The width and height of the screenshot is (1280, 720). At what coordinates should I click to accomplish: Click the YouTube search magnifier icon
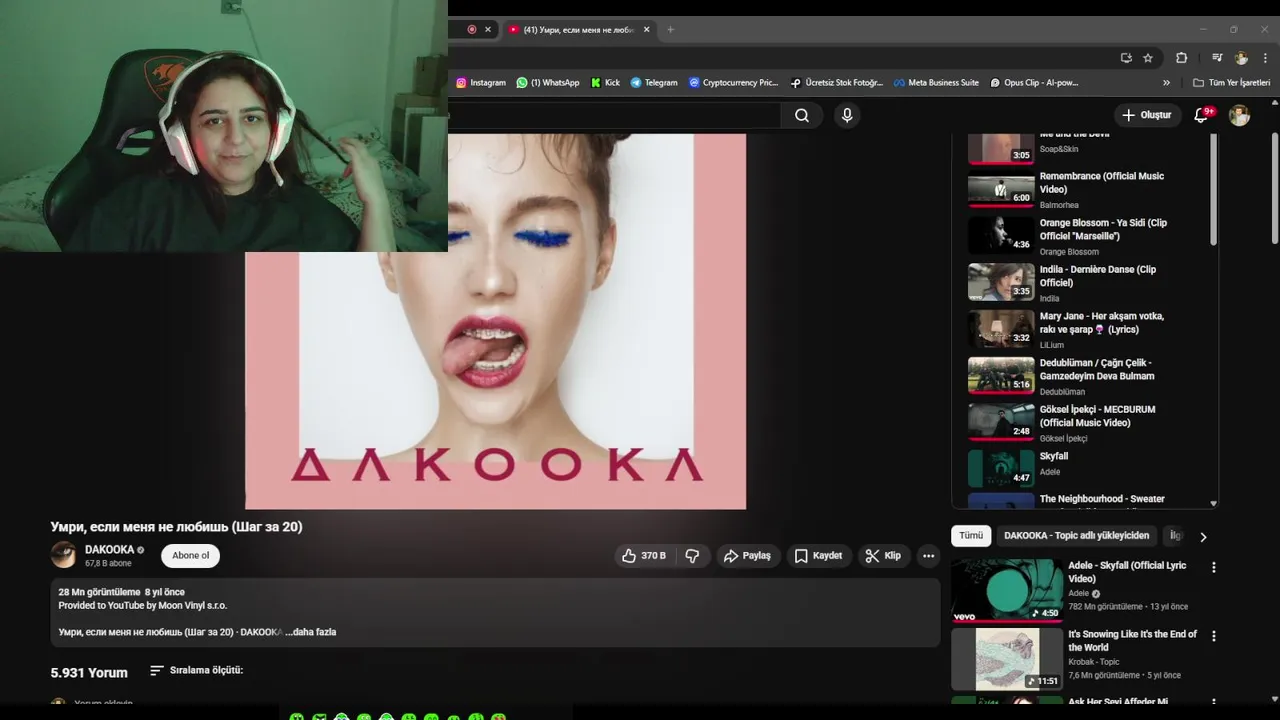pos(802,115)
